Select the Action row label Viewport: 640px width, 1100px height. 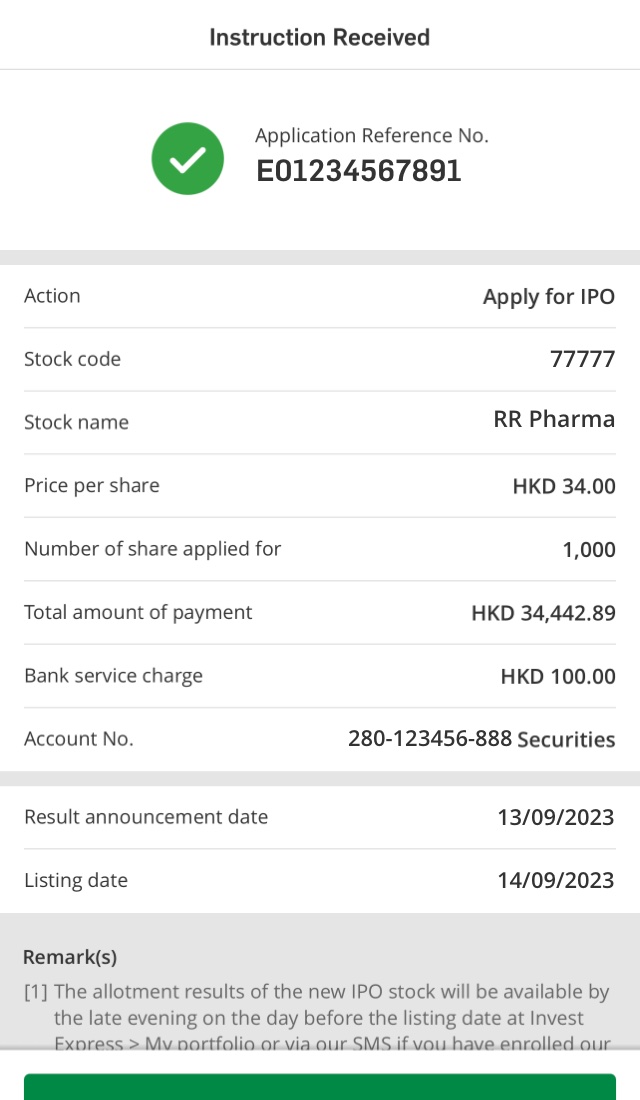[x=52, y=296]
